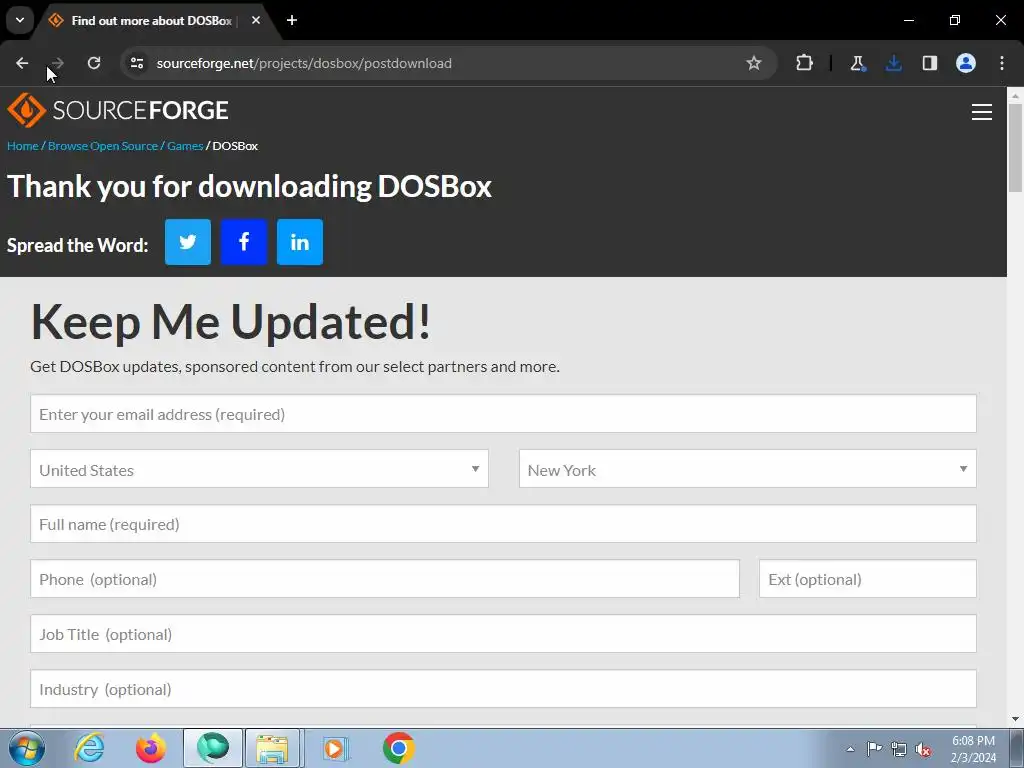Open the network tray icon
The width and height of the screenshot is (1024, 768).
tap(899, 749)
